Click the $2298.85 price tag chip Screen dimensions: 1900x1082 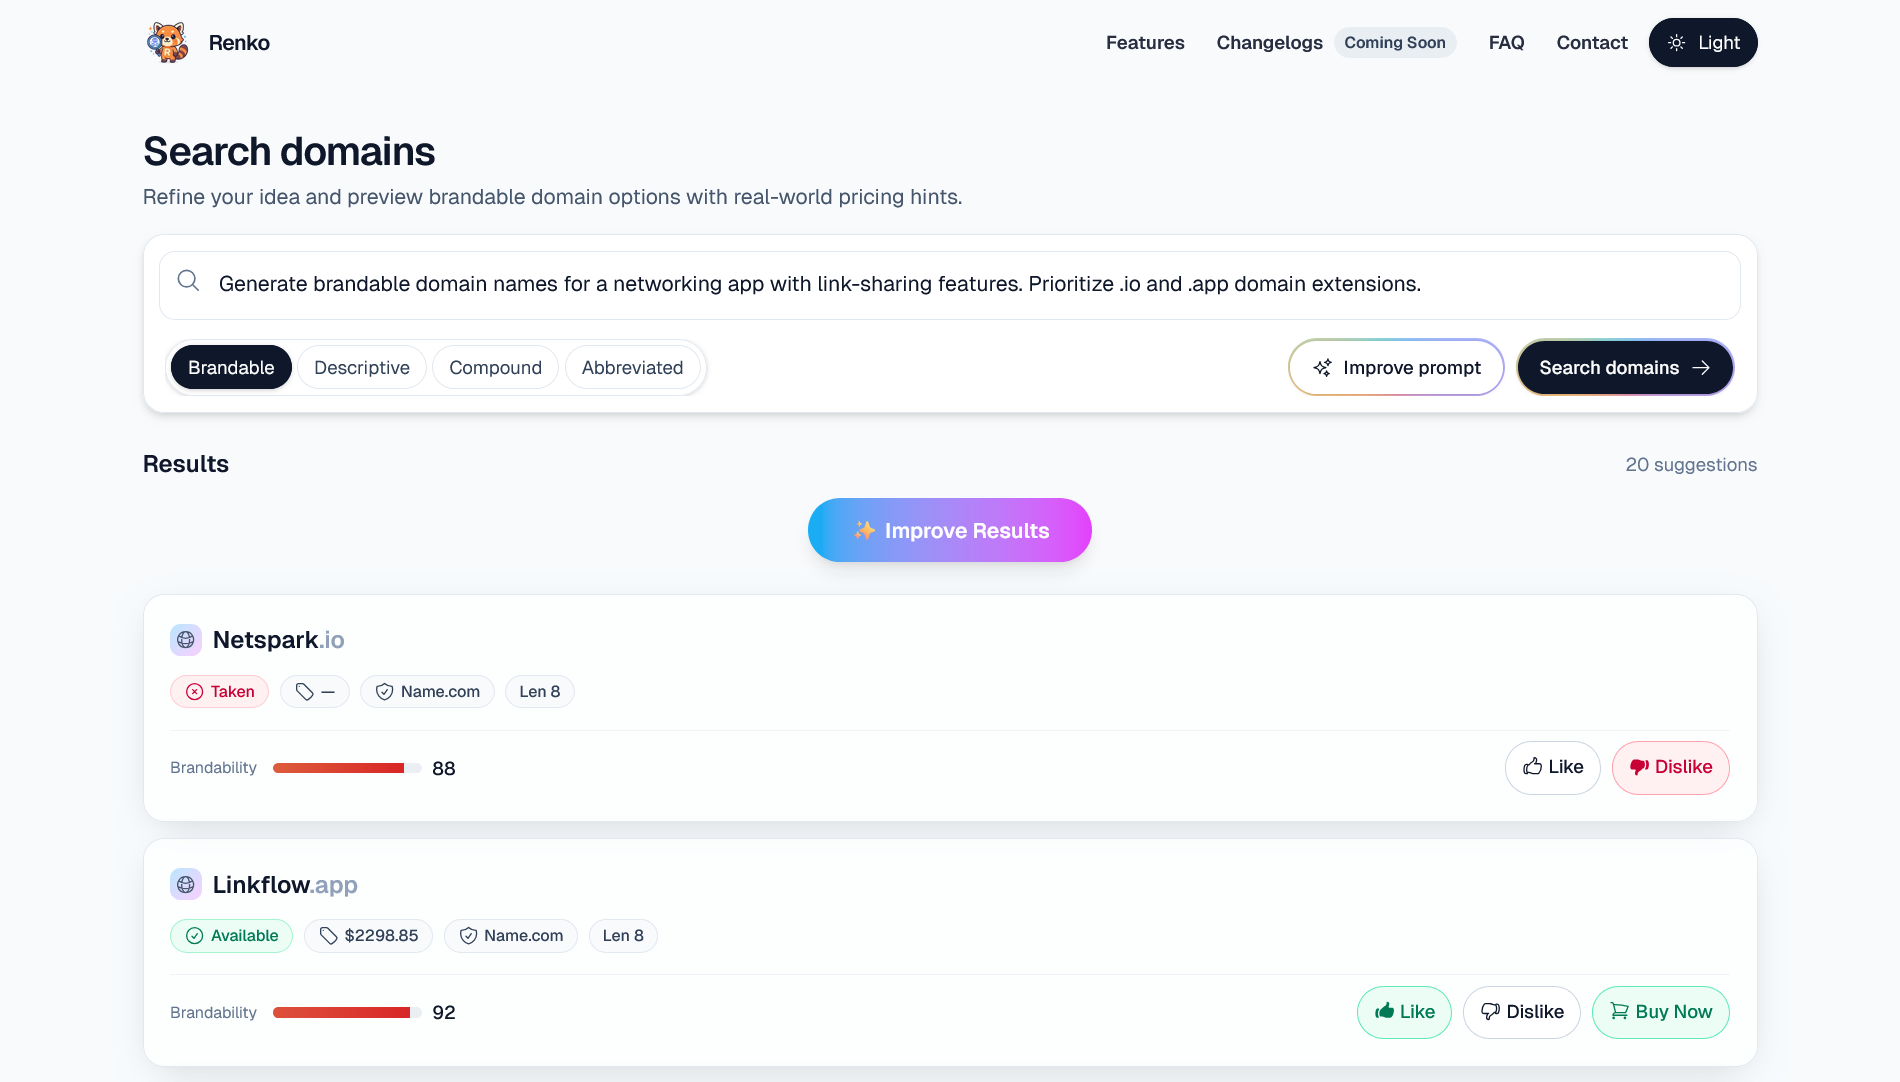368,936
